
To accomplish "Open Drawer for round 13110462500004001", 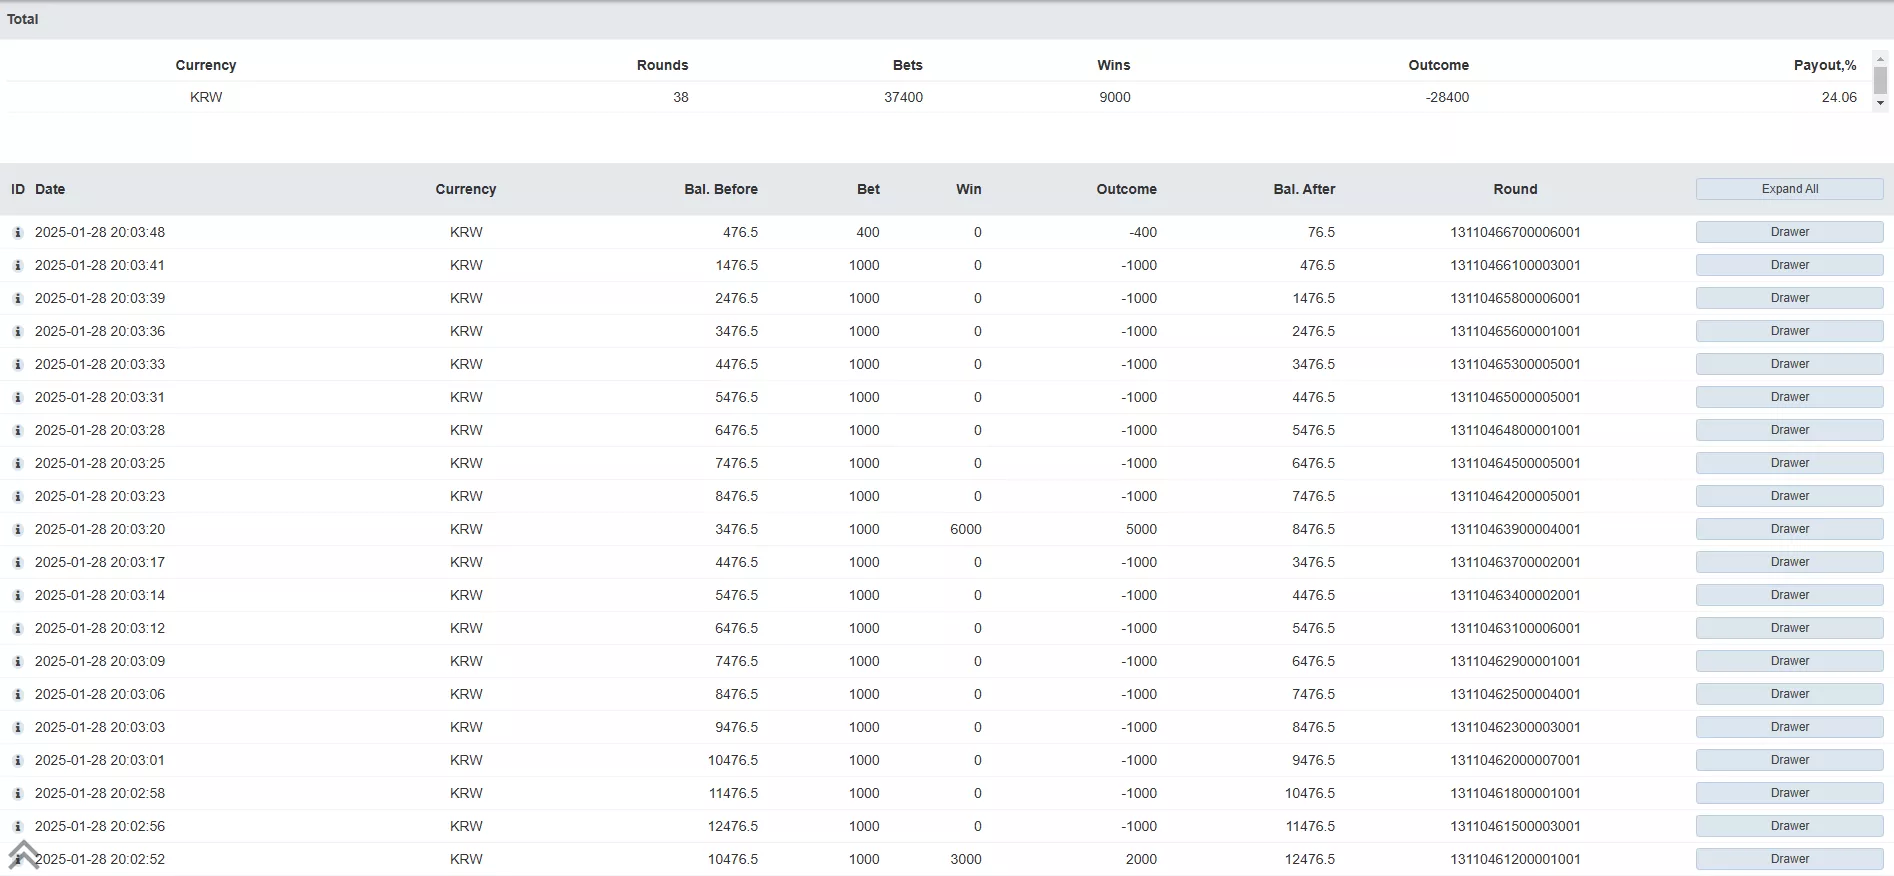I will [1789, 694].
